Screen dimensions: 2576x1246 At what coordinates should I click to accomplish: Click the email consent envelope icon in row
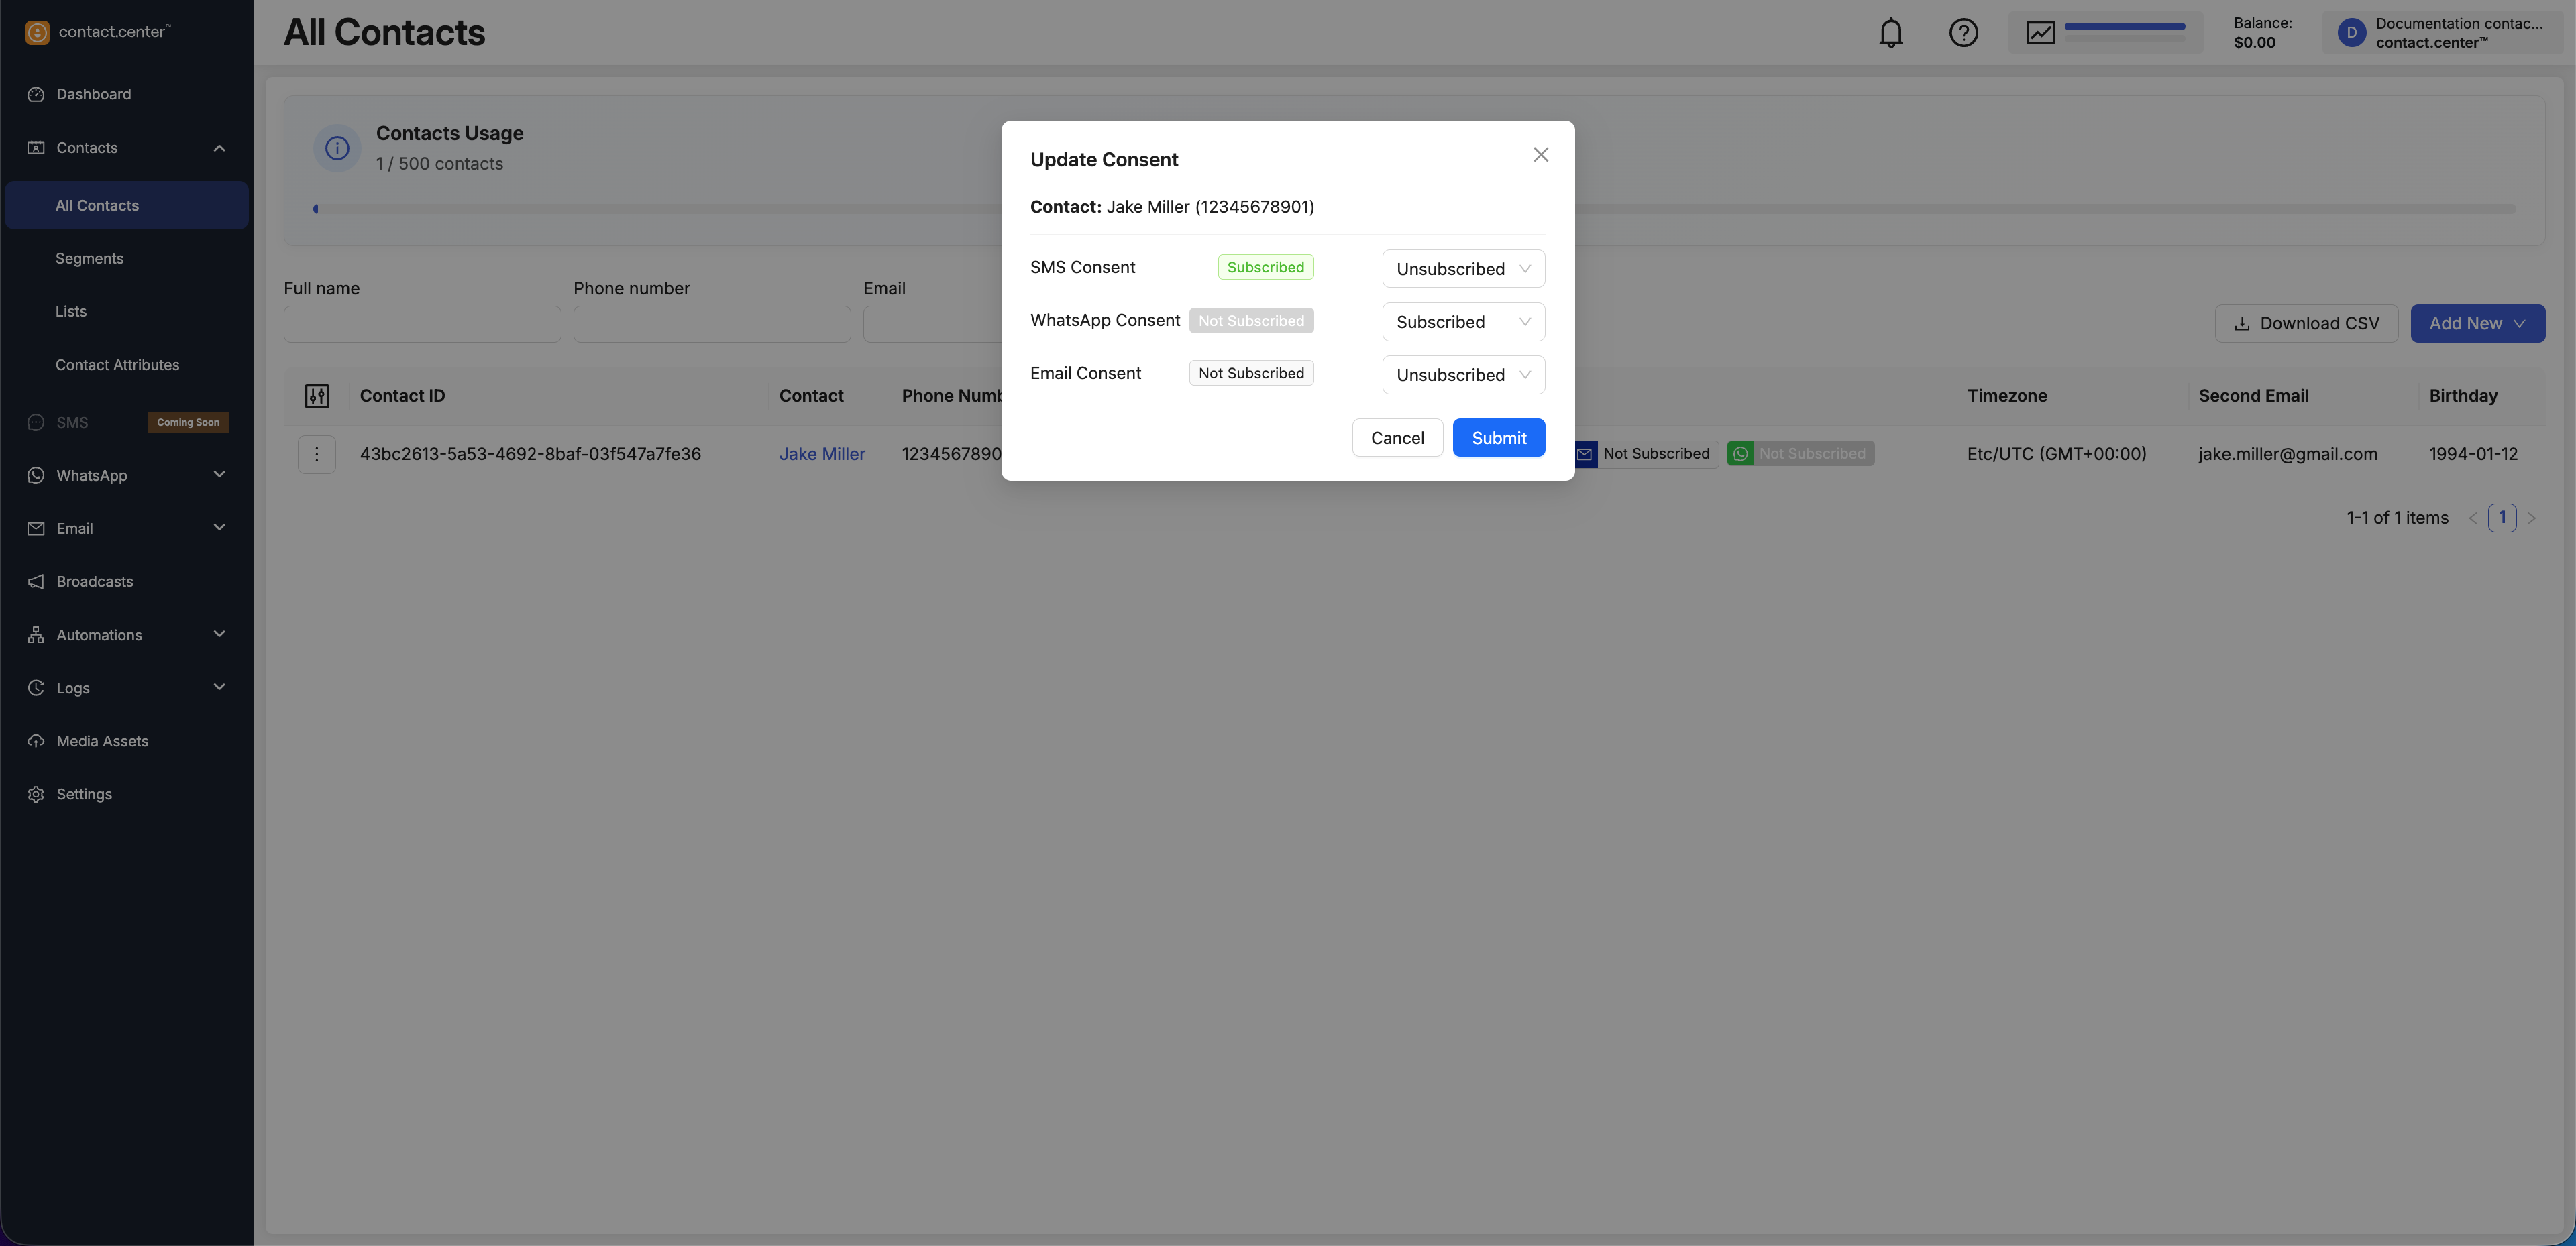1585,454
